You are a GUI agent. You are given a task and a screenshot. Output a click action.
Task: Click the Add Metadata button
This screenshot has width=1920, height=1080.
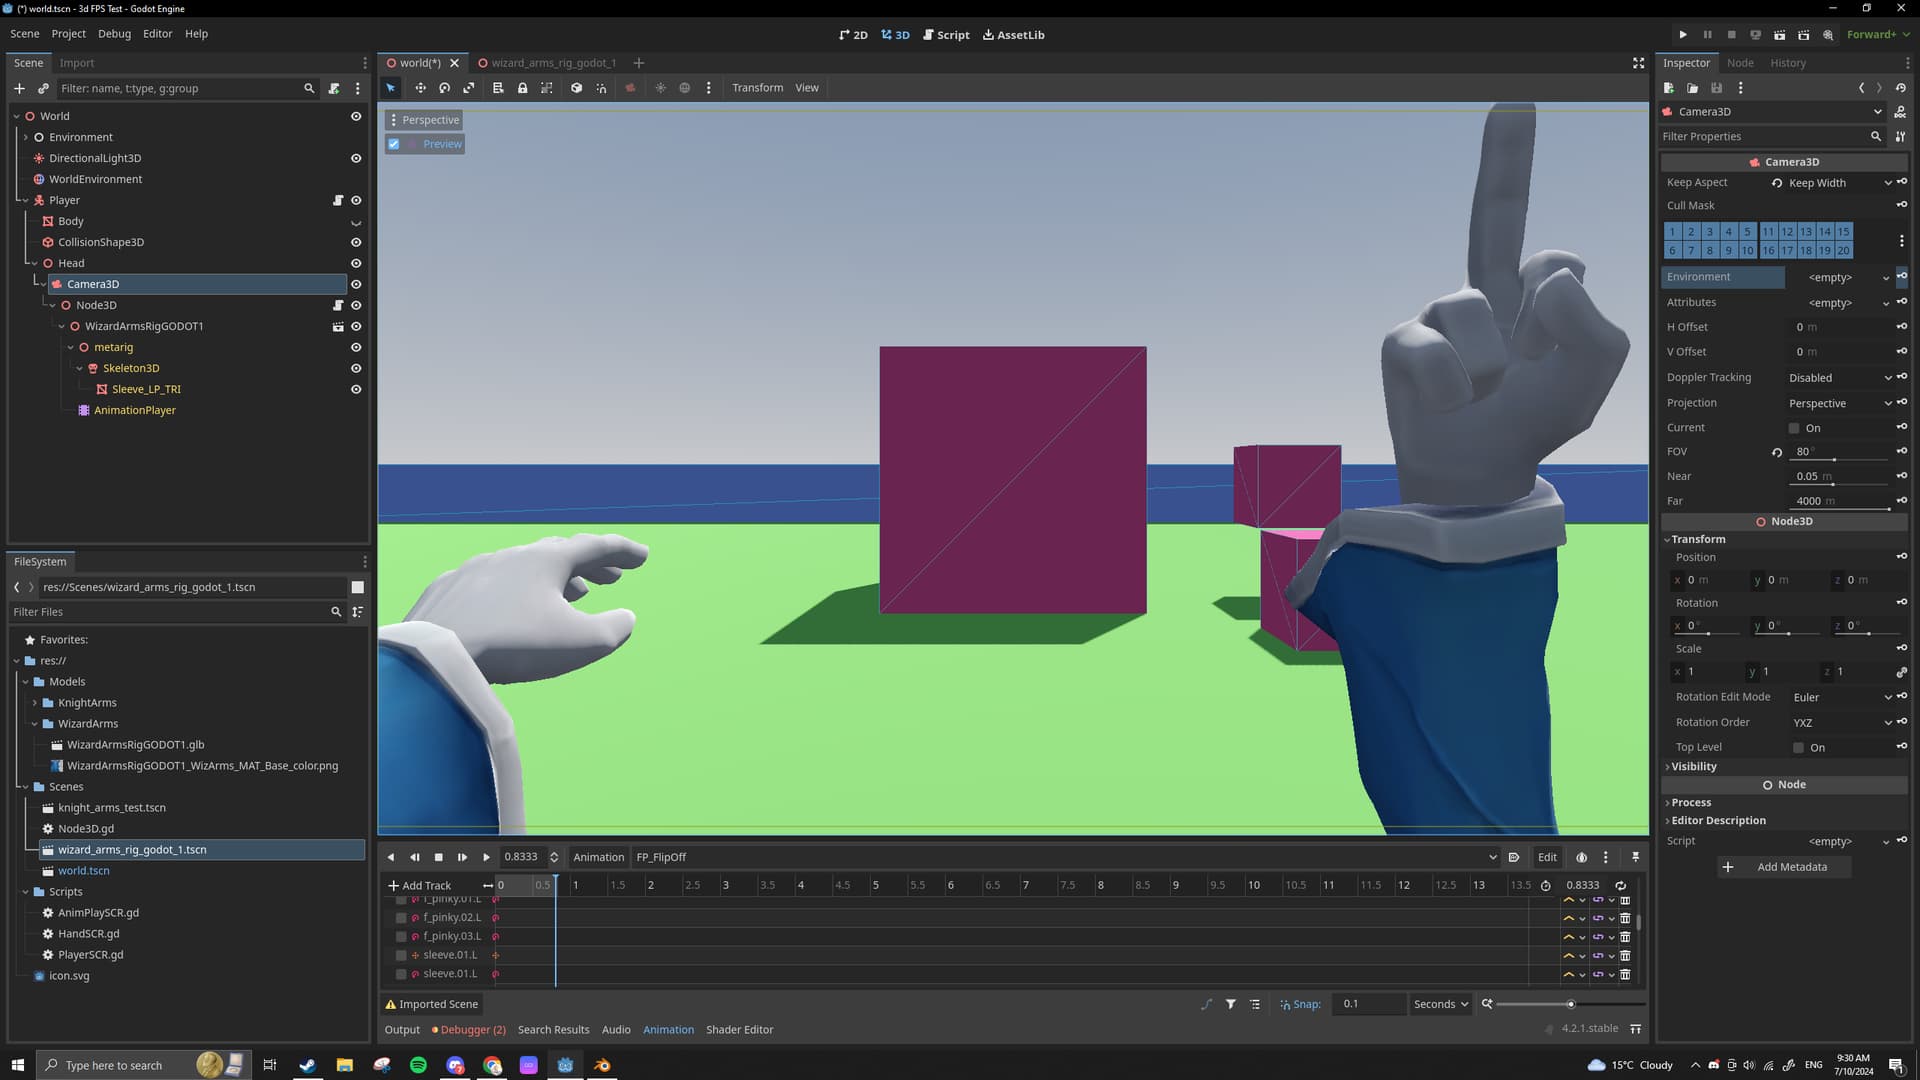tap(1785, 867)
